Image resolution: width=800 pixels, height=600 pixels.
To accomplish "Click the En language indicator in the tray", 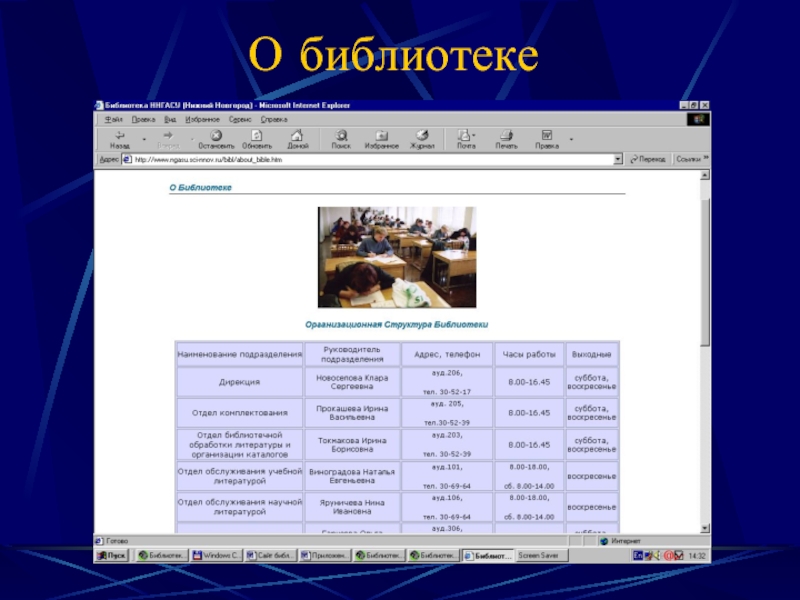I will [x=637, y=556].
